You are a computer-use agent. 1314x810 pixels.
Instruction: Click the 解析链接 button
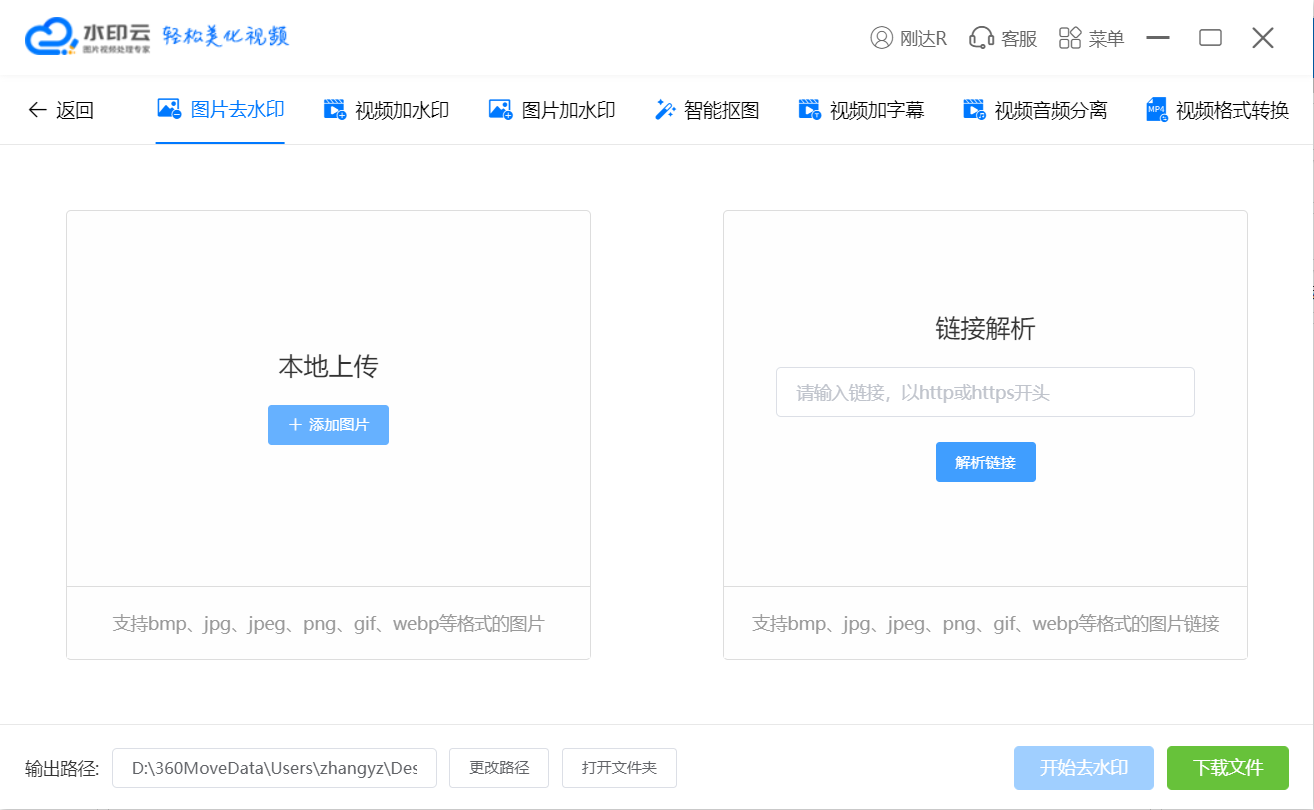985,462
